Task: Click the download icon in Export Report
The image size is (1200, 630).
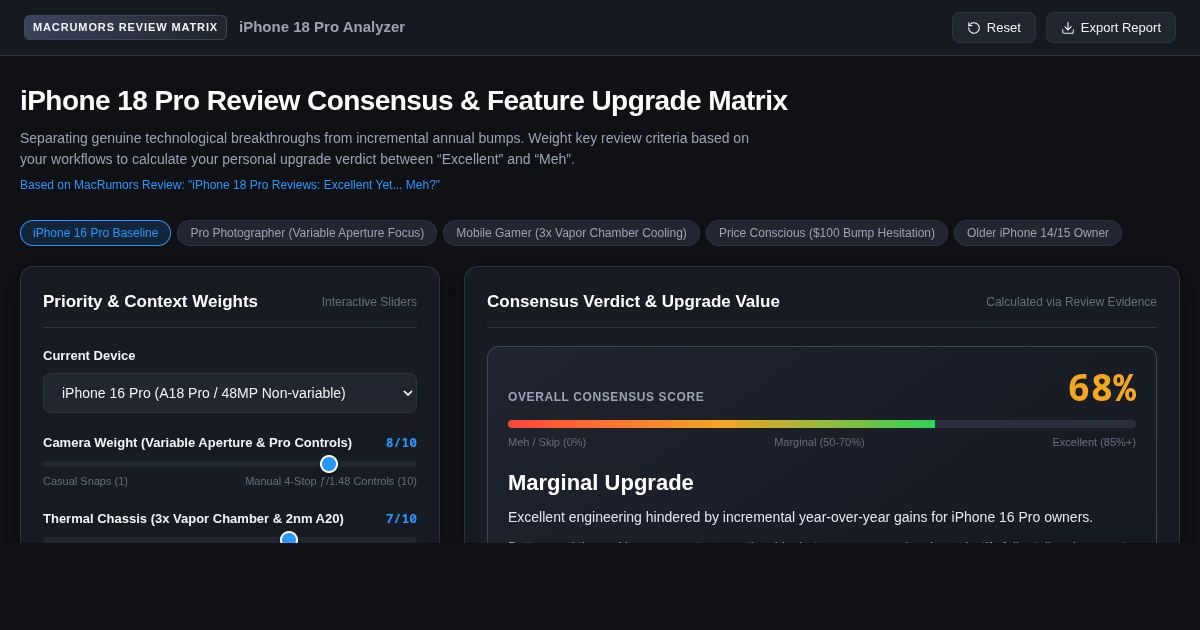Action: click(1068, 28)
